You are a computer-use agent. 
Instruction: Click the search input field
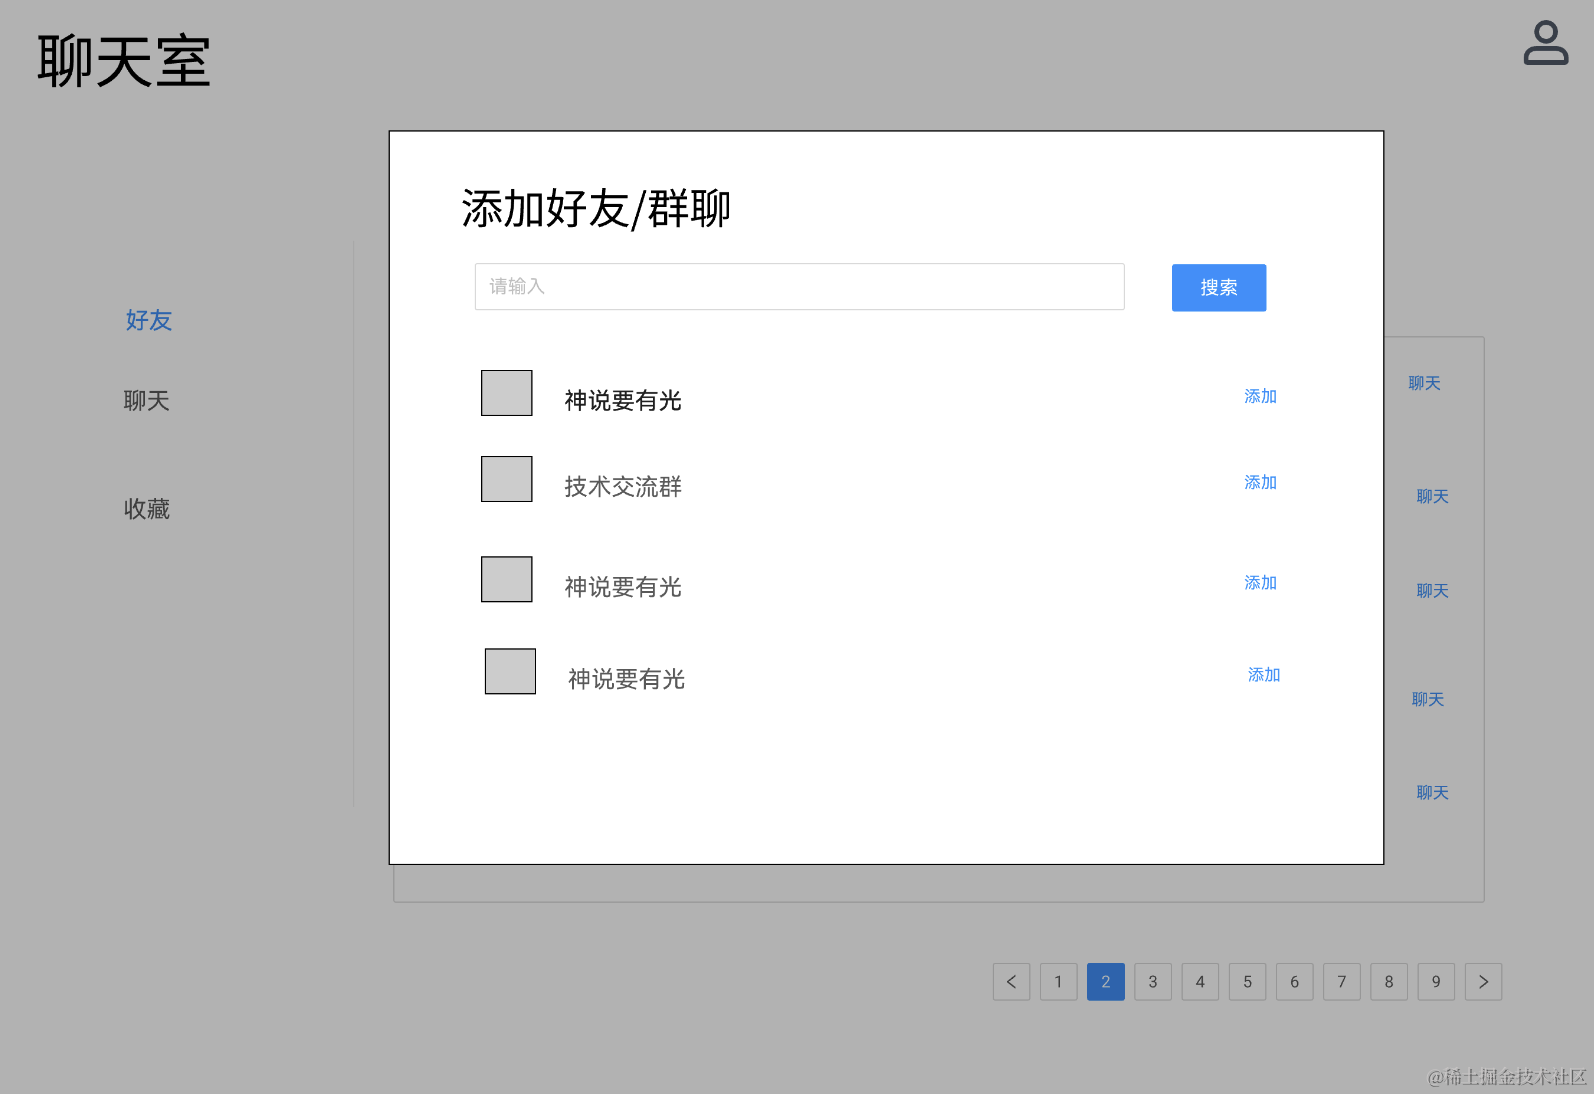(x=799, y=287)
